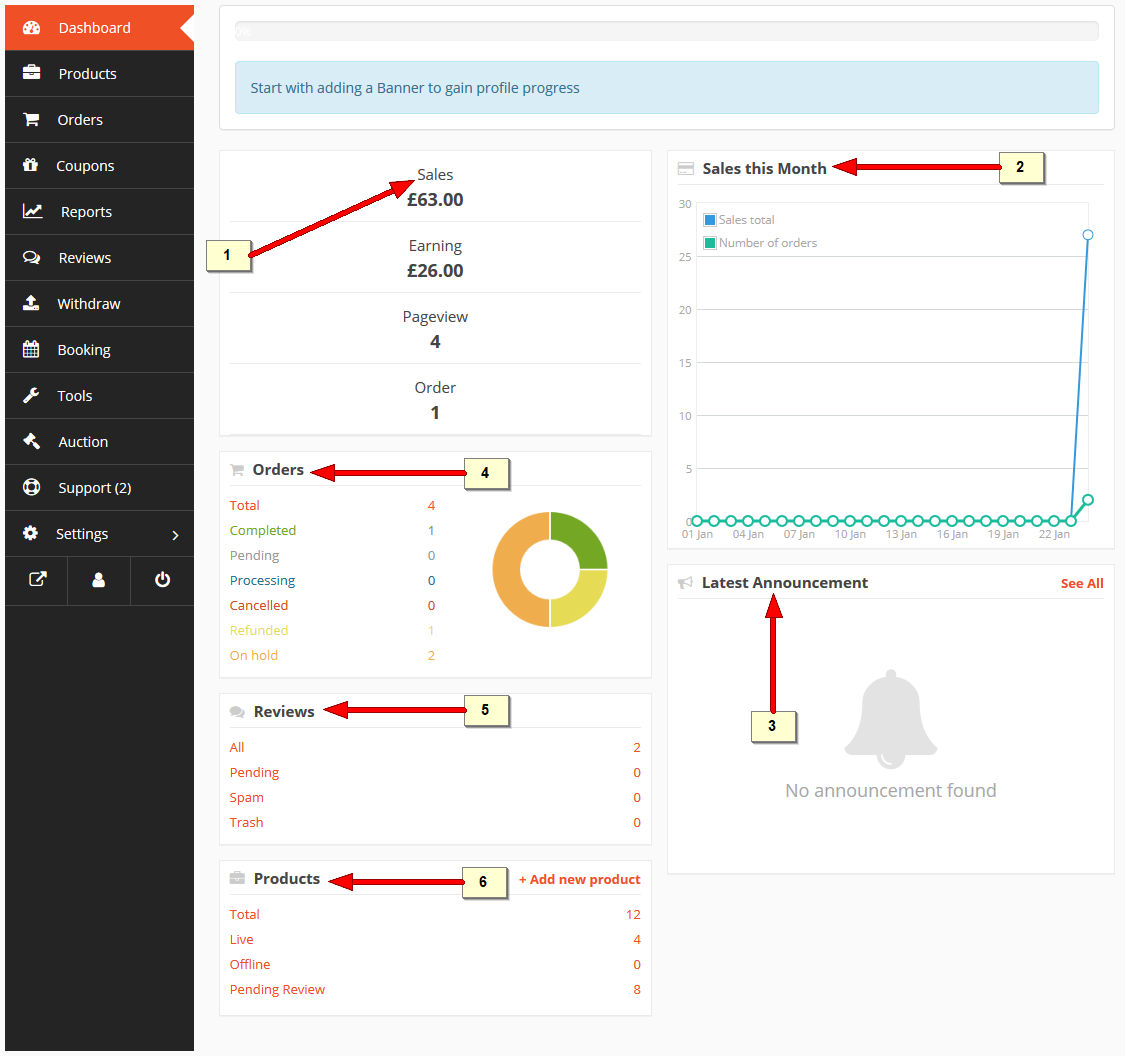Click the Auction gavel icon
The width and height of the screenshot is (1125, 1056).
coord(32,441)
